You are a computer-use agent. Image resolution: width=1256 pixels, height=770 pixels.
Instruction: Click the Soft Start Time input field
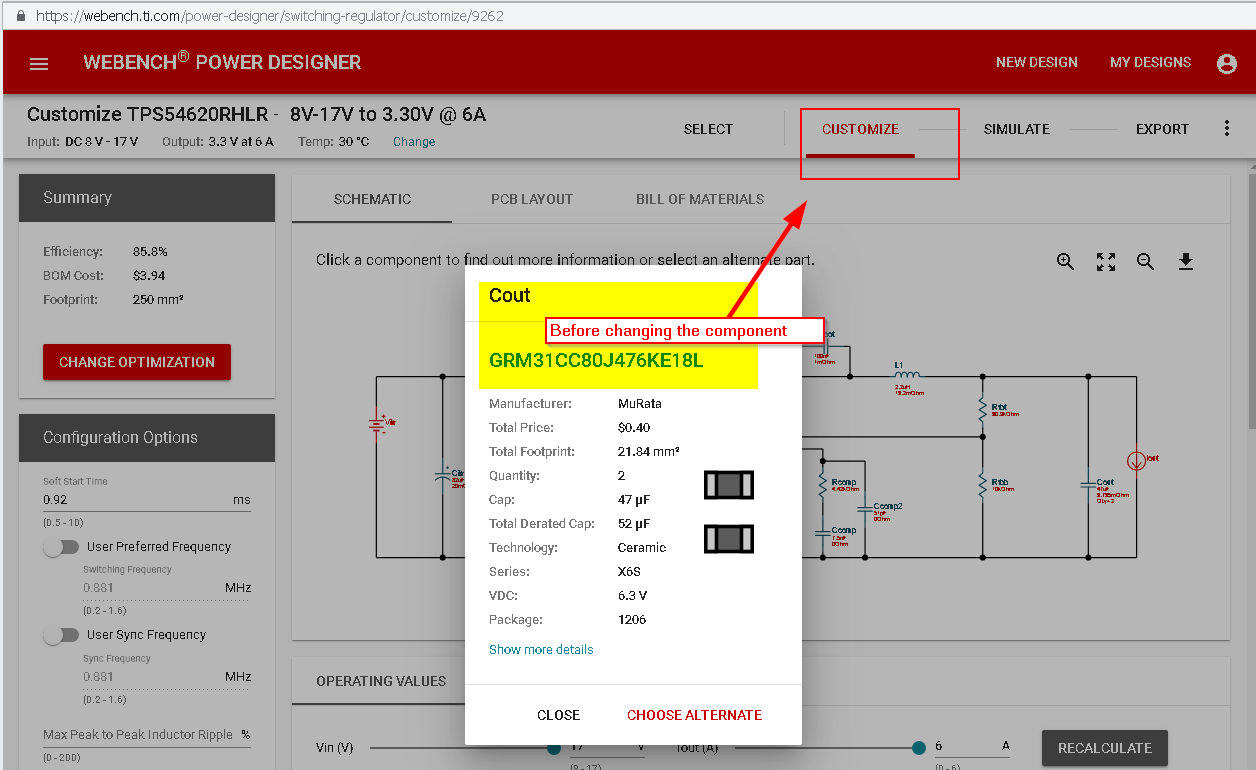(x=146, y=500)
